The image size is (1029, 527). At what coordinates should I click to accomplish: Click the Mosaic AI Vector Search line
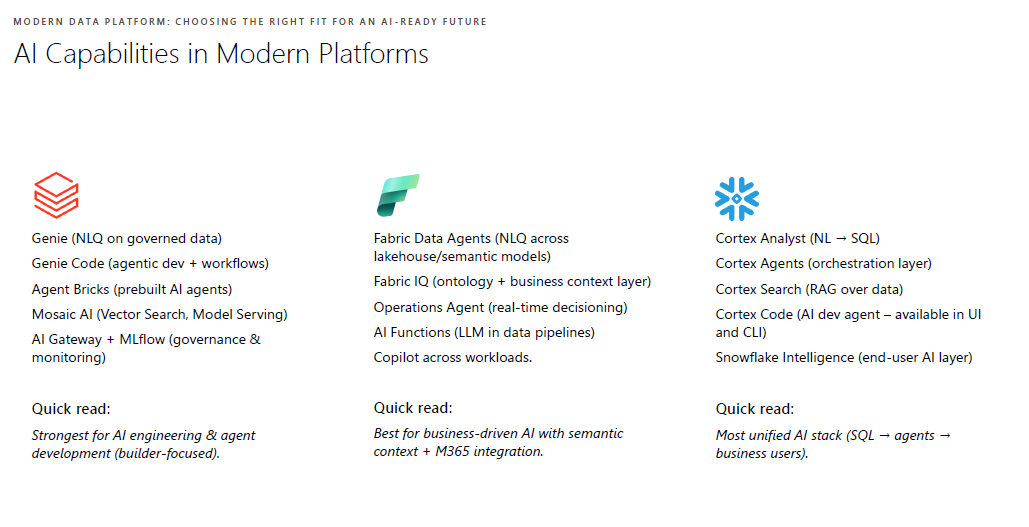click(x=159, y=314)
